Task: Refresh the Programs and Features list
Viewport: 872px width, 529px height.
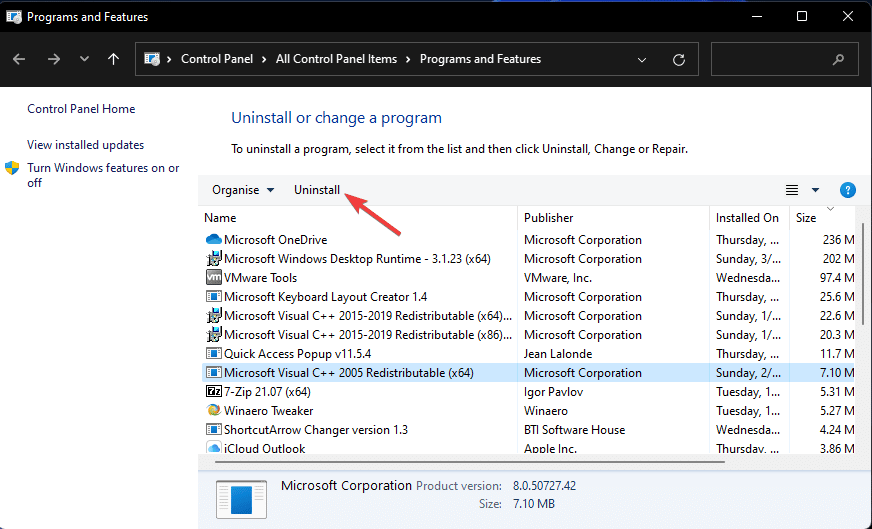Action: [678, 60]
